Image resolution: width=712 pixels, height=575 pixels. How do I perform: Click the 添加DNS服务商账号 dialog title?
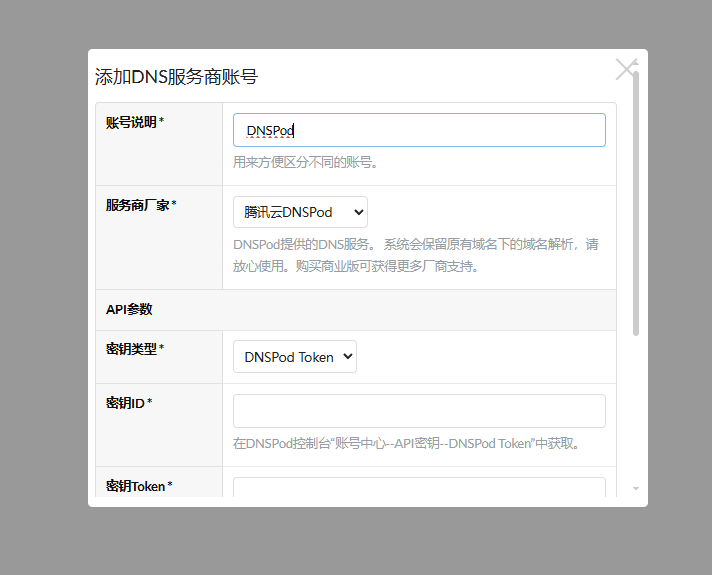(176, 77)
